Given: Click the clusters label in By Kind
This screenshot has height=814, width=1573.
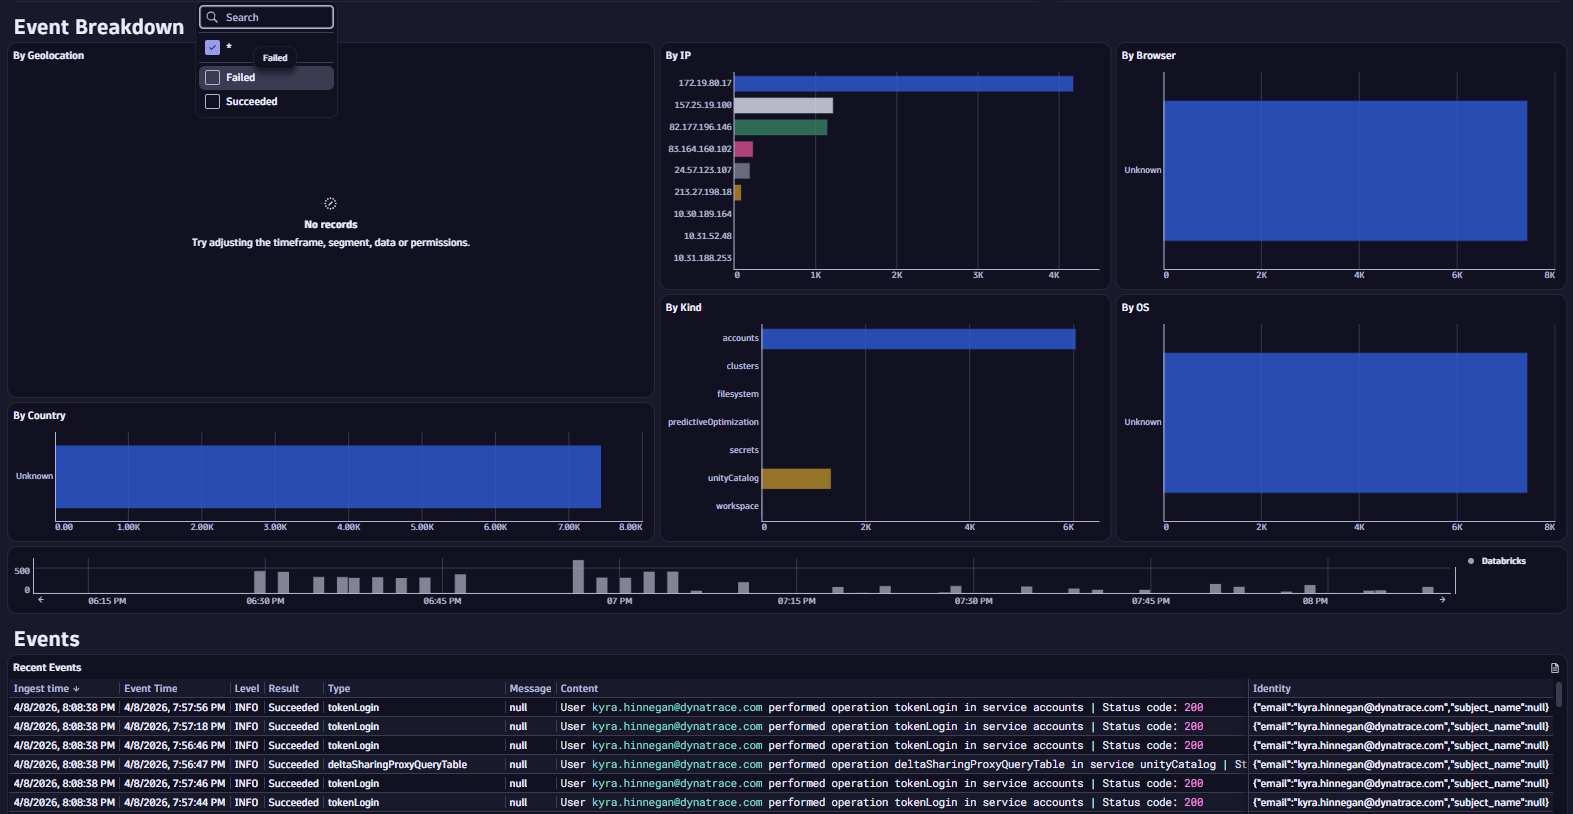Looking at the screenshot, I should pos(742,366).
